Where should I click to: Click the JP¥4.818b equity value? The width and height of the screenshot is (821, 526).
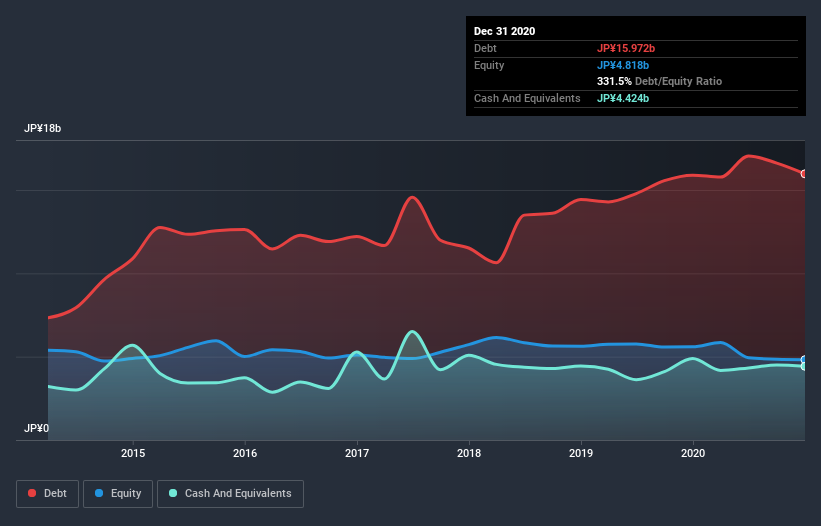point(623,65)
